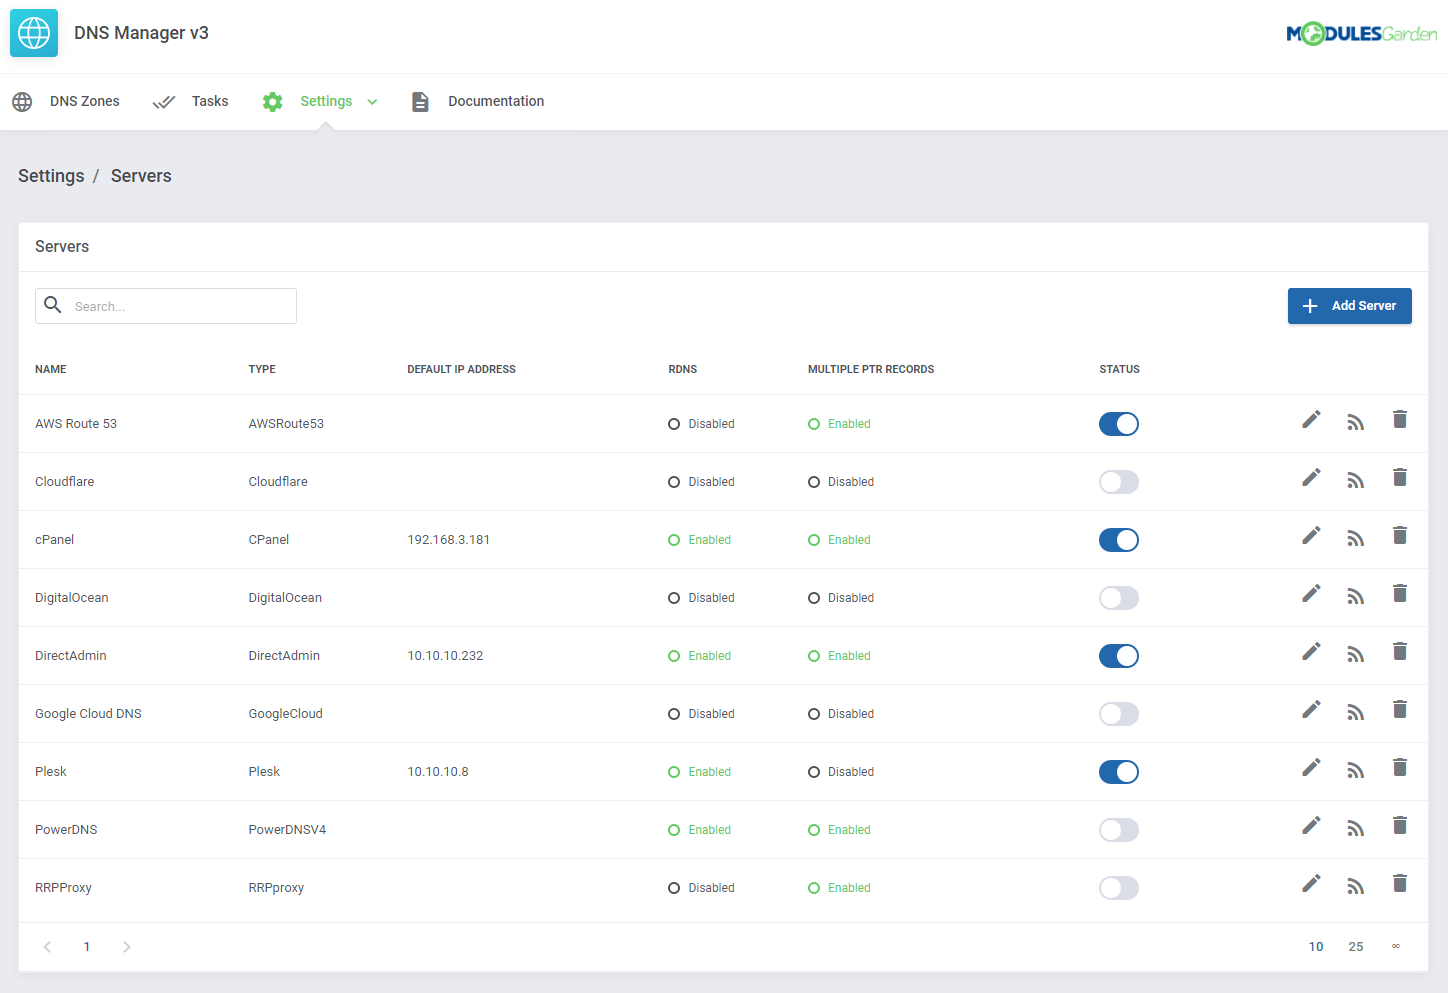Open the Documentation page
The width and height of the screenshot is (1448, 993).
(x=478, y=102)
